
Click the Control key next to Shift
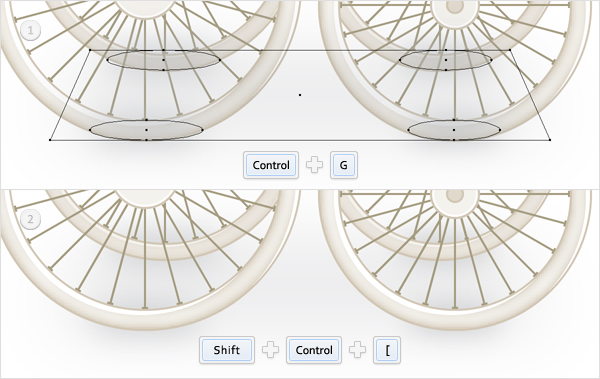(x=314, y=350)
